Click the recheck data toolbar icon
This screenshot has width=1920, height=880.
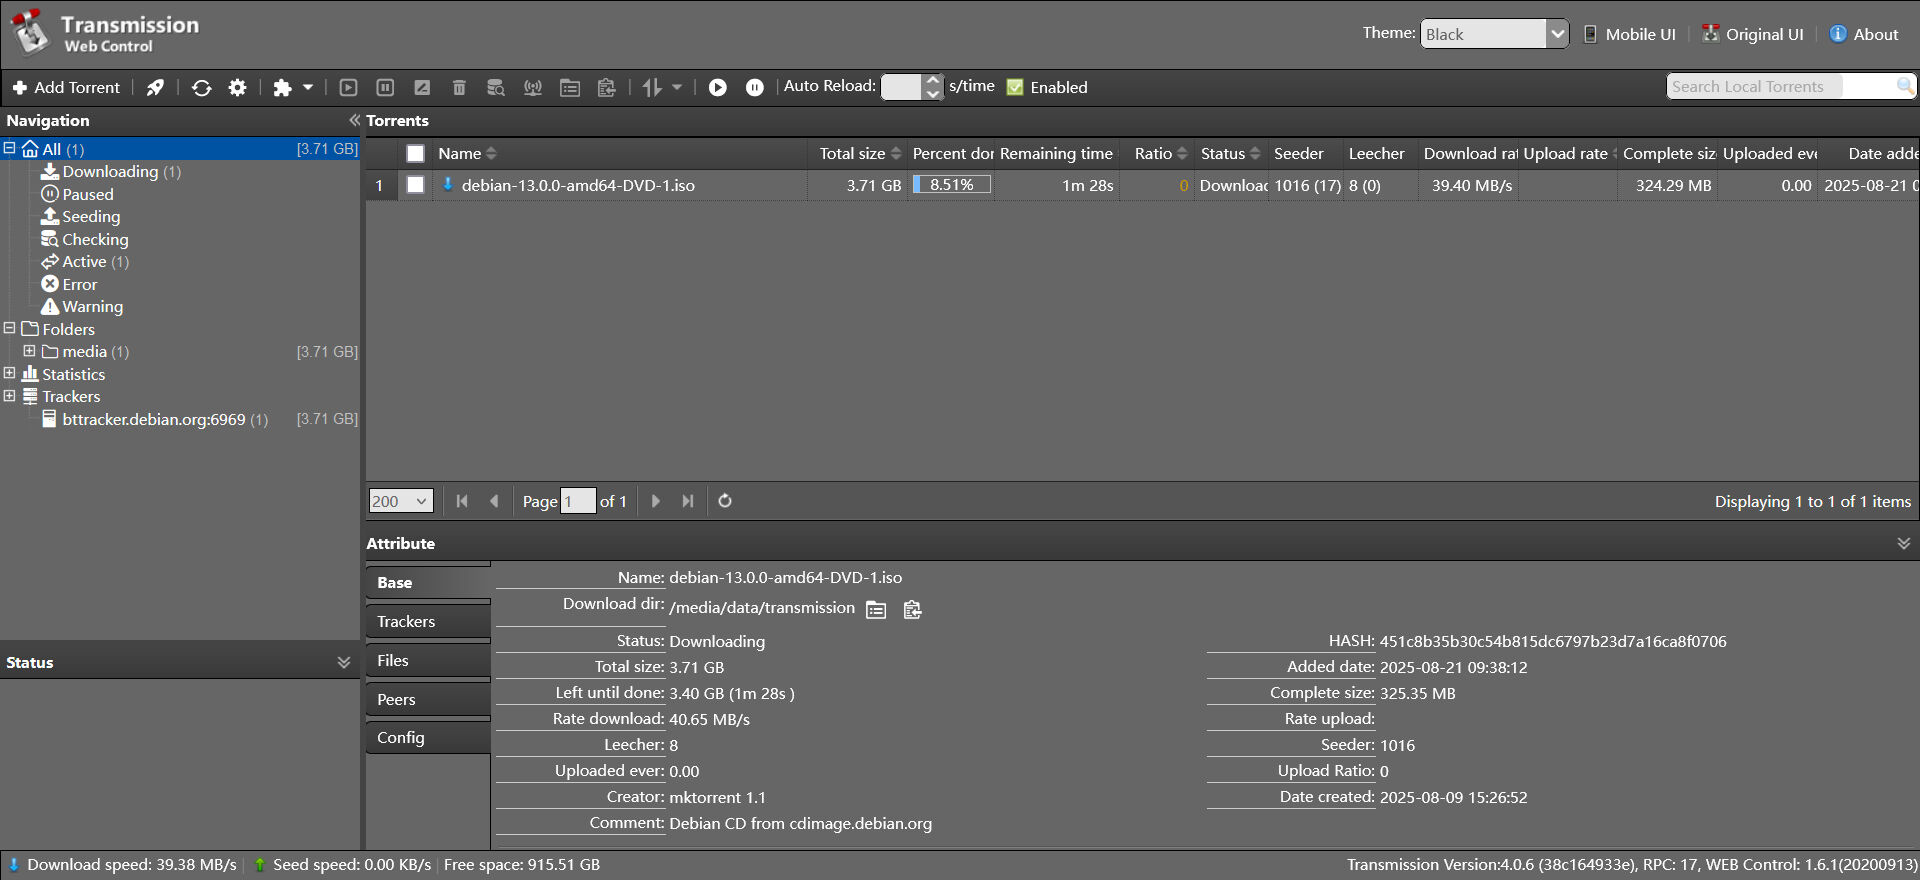(x=496, y=88)
